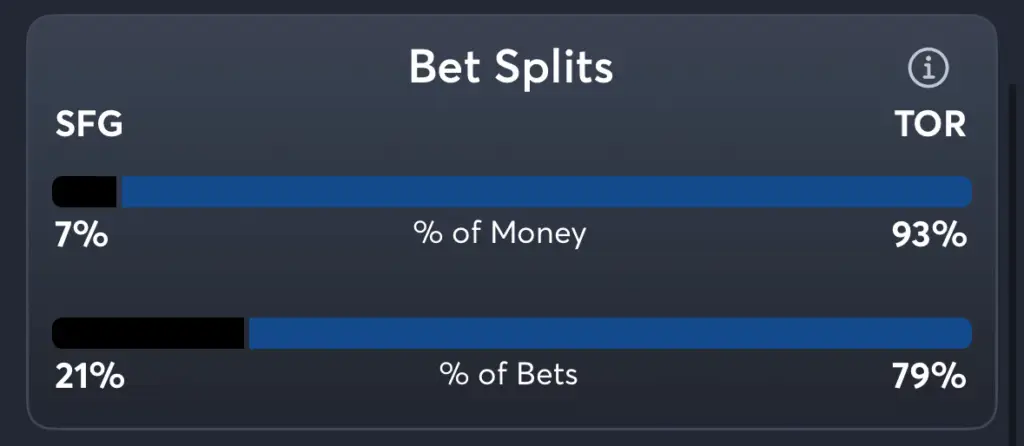Image resolution: width=1024 pixels, height=446 pixels.
Task: Click the black SFG money bar segment
Action: pos(84,192)
